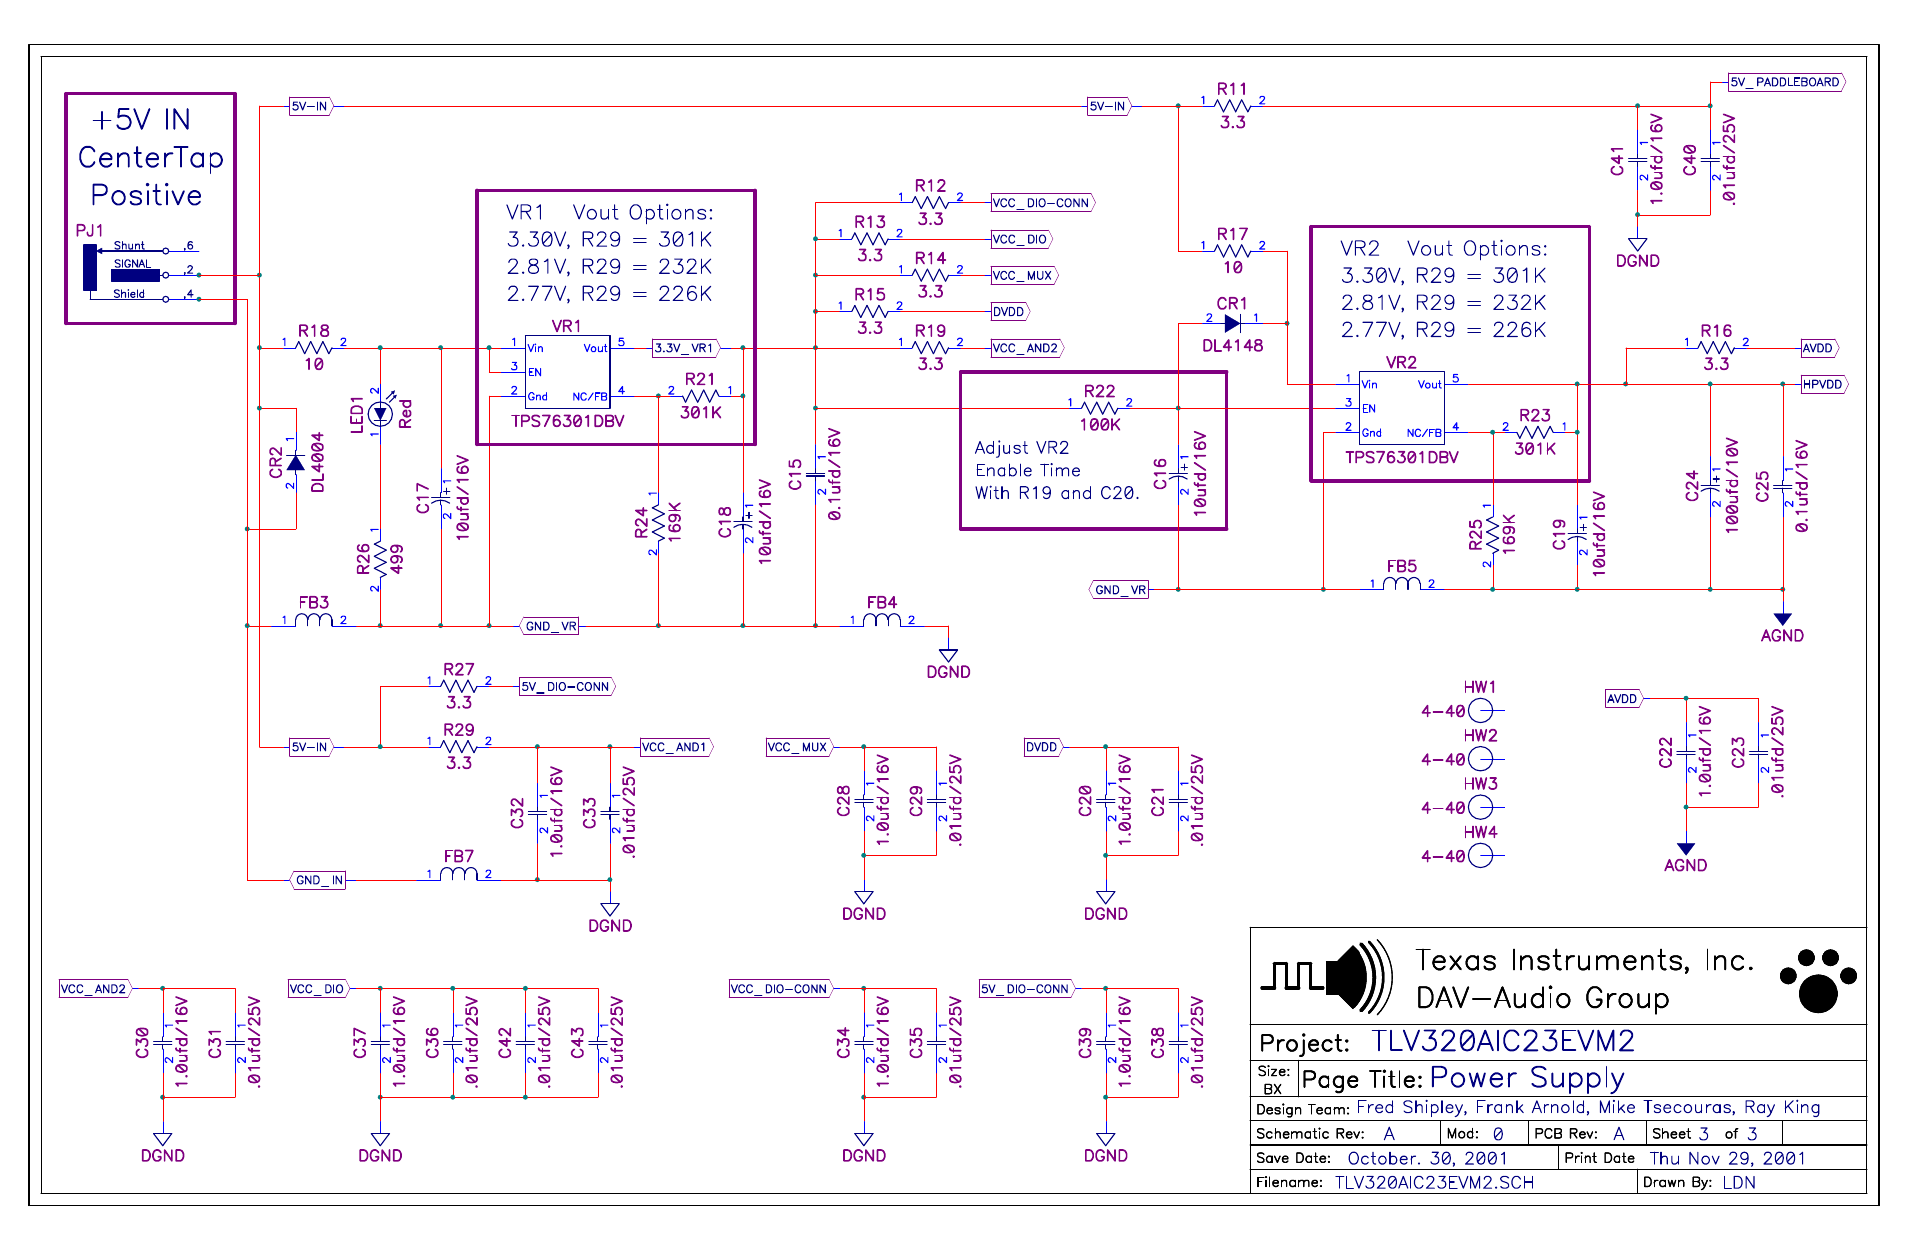1908x1235 pixels.
Task: Click the 5V-IN label left of R11
Action: 1109,106
